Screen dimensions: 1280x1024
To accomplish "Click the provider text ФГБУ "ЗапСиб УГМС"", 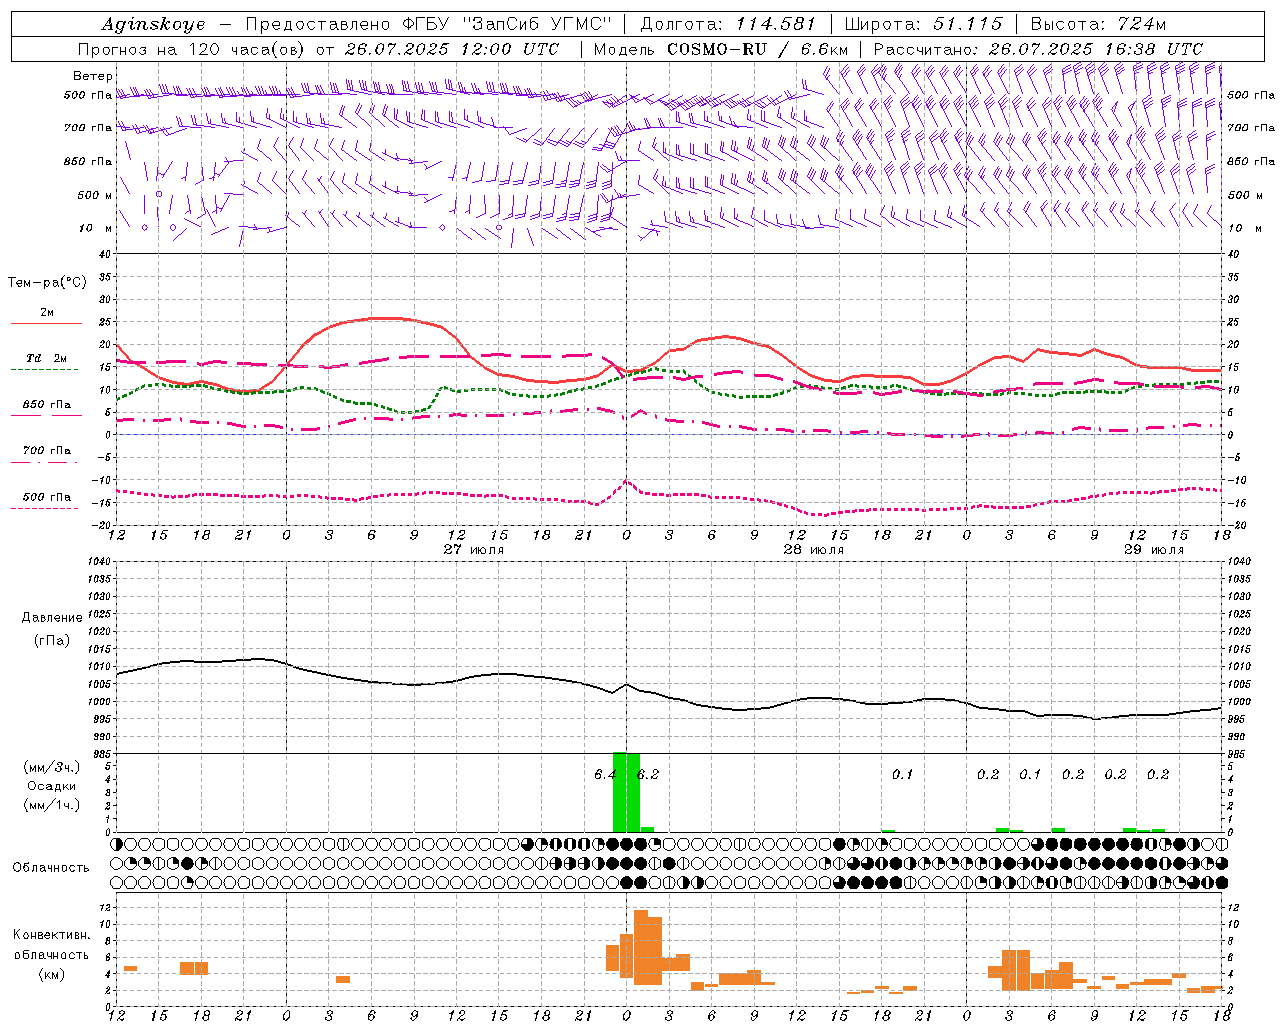I will point(505,24).
